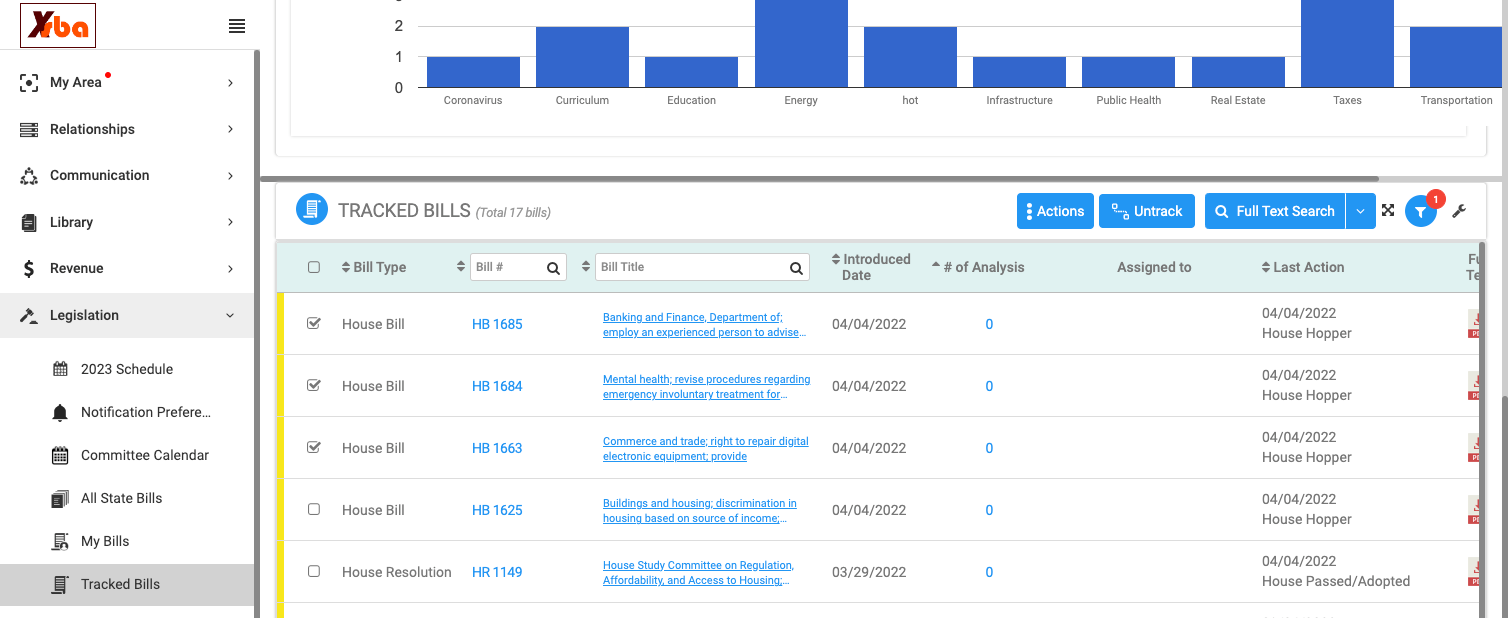Click the Full Text Search button
This screenshot has width=1508, height=618.
pos(1275,211)
